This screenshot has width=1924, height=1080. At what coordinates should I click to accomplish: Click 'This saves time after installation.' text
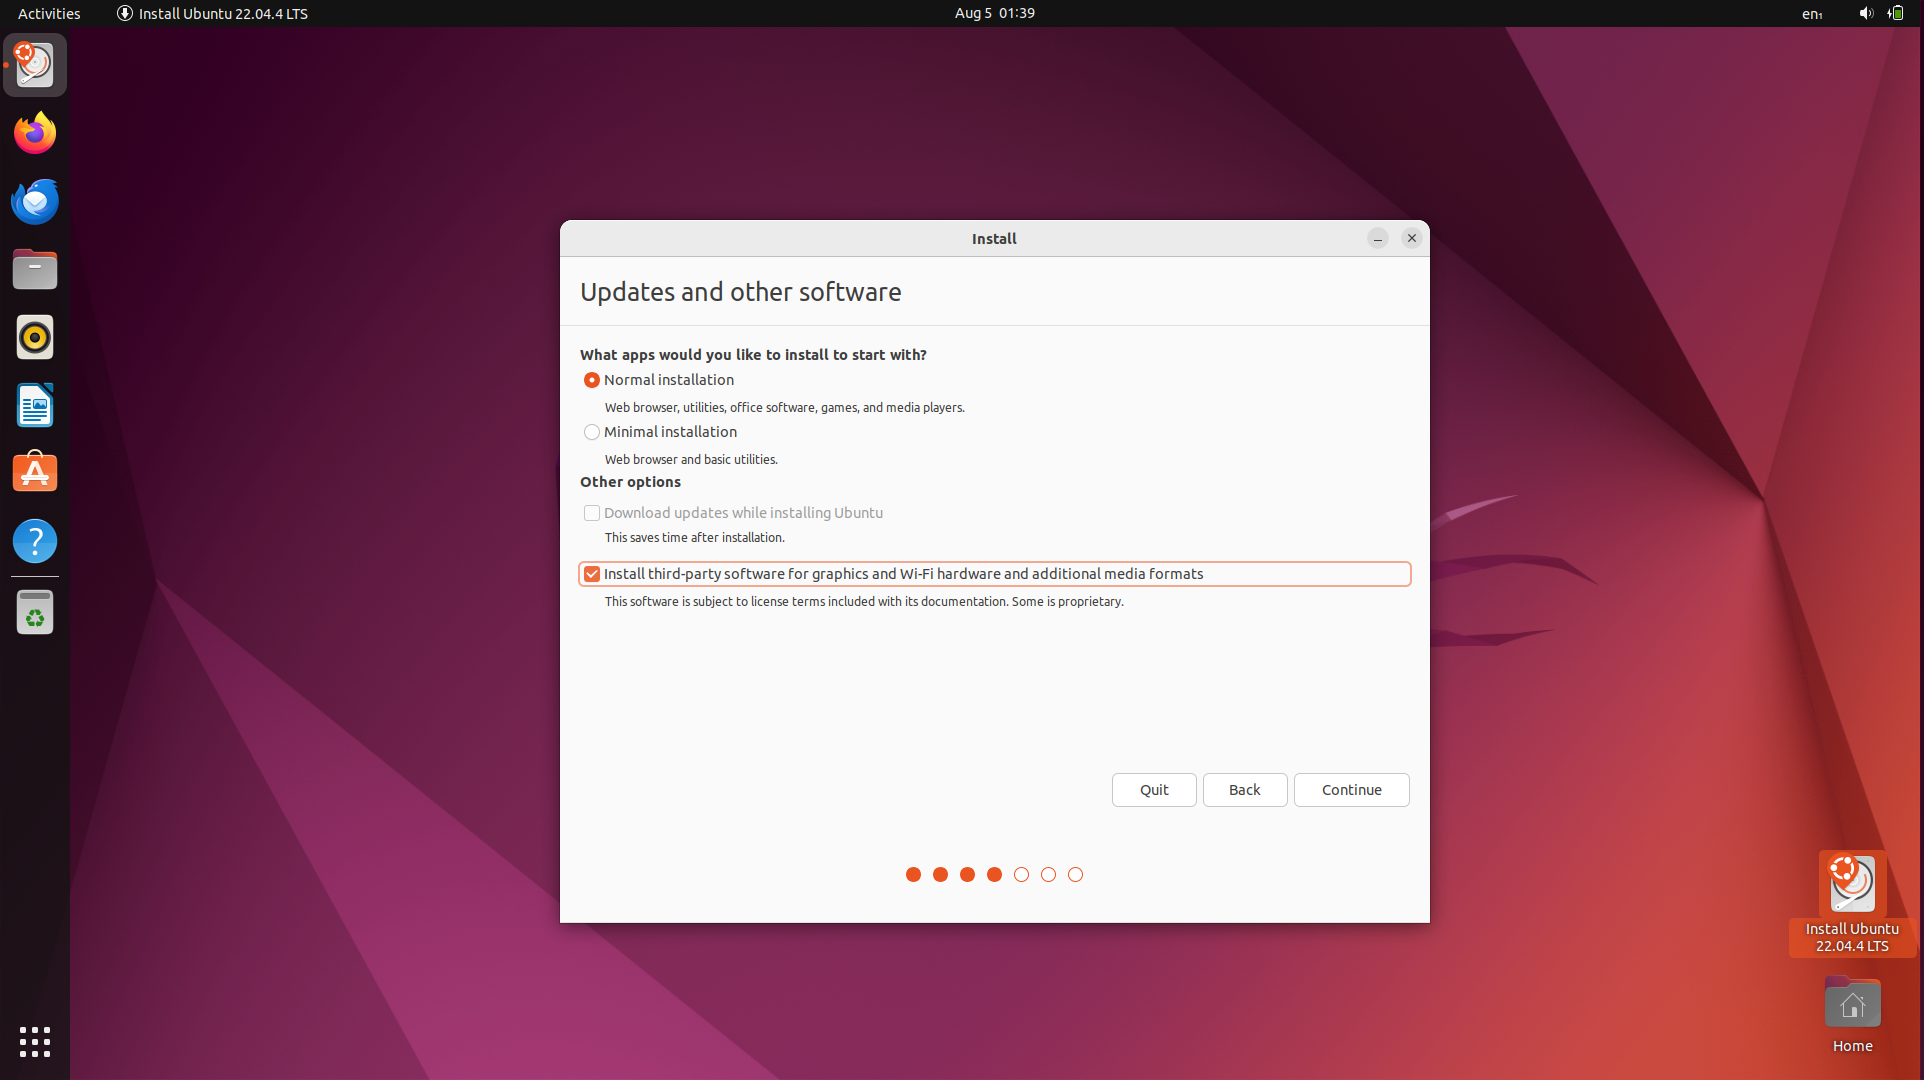pyautogui.click(x=695, y=538)
